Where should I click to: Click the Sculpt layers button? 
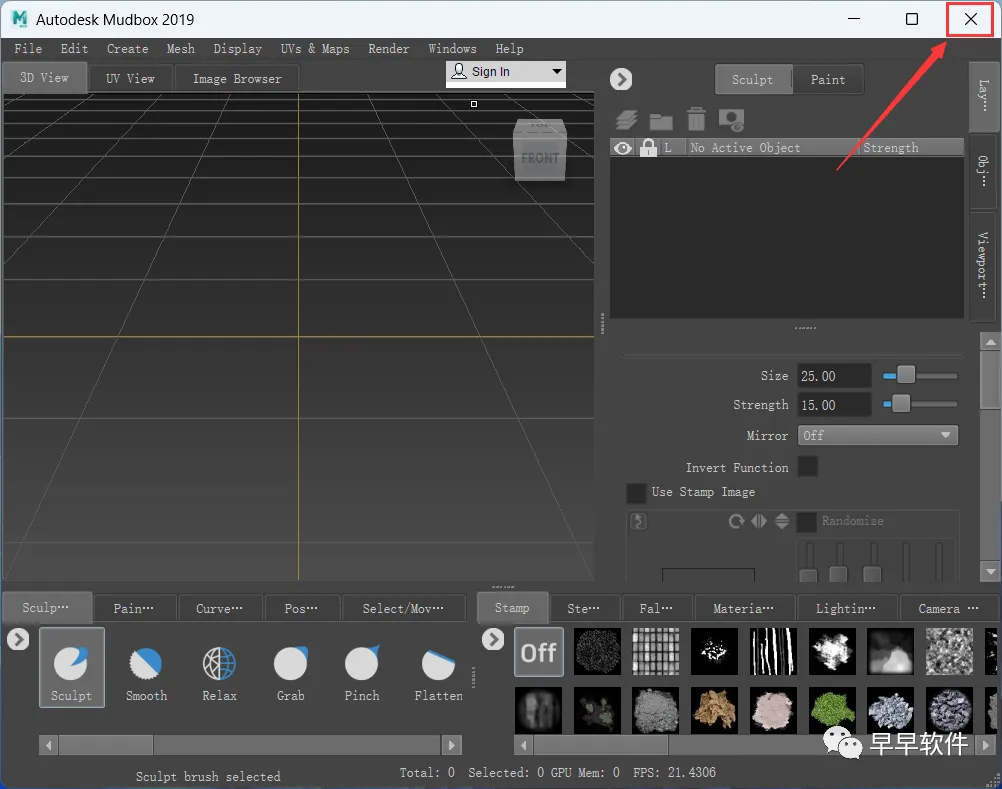tap(753, 80)
